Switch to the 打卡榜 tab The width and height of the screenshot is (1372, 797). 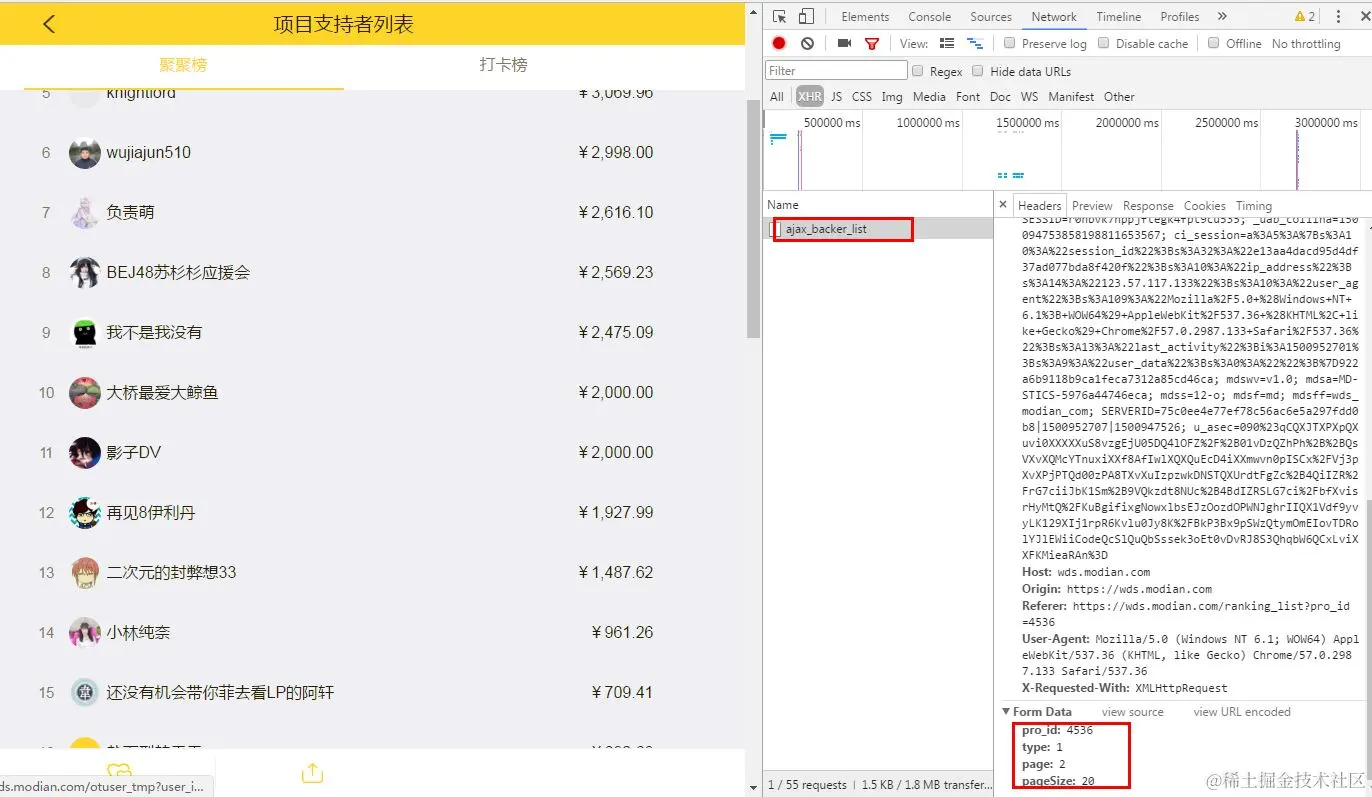(x=503, y=65)
